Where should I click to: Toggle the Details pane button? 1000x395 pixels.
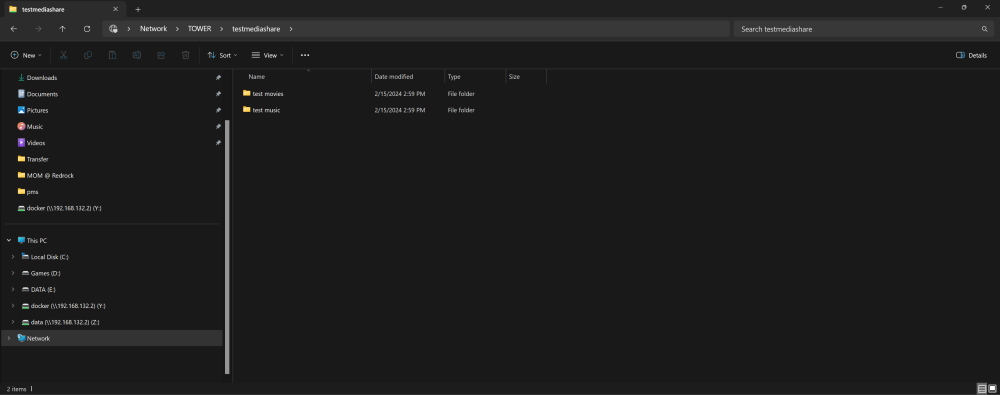[971, 56]
